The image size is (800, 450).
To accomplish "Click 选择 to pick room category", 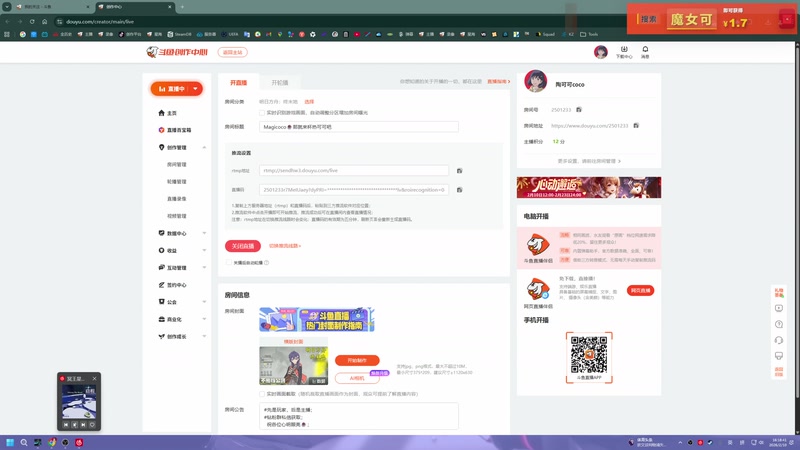I will (309, 102).
